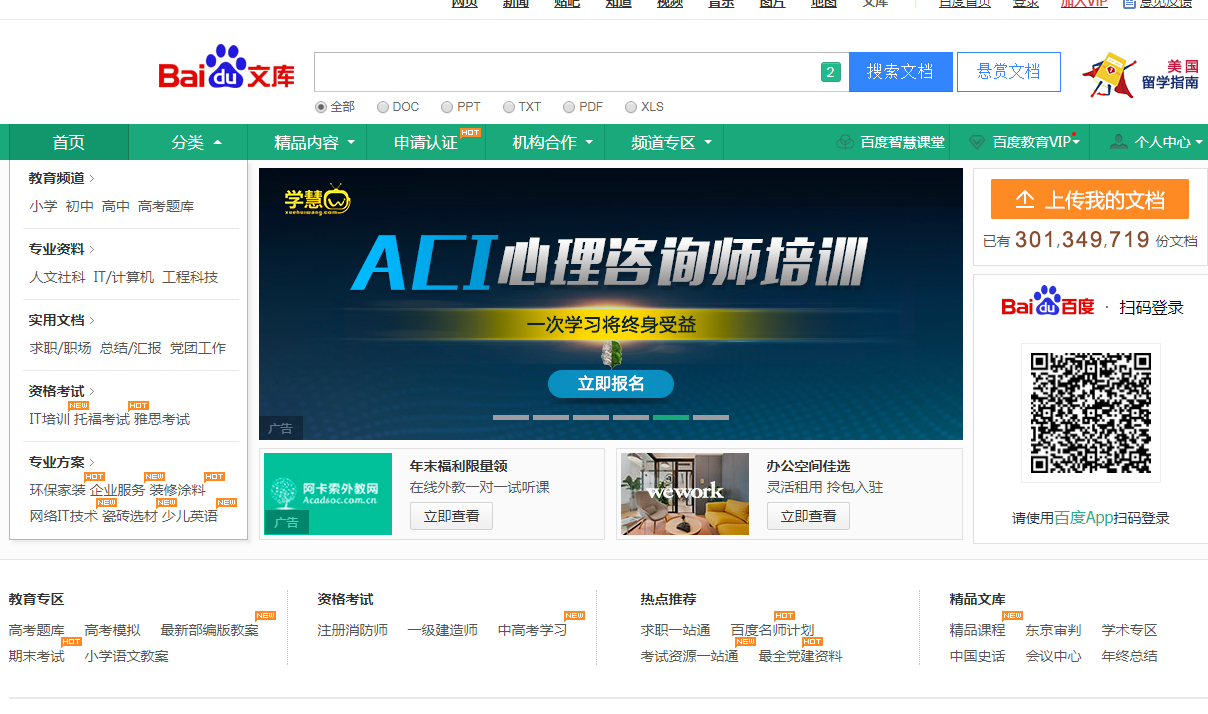Open the 小学语文教案 link
Screen dimensions: 1208x714
[127, 656]
